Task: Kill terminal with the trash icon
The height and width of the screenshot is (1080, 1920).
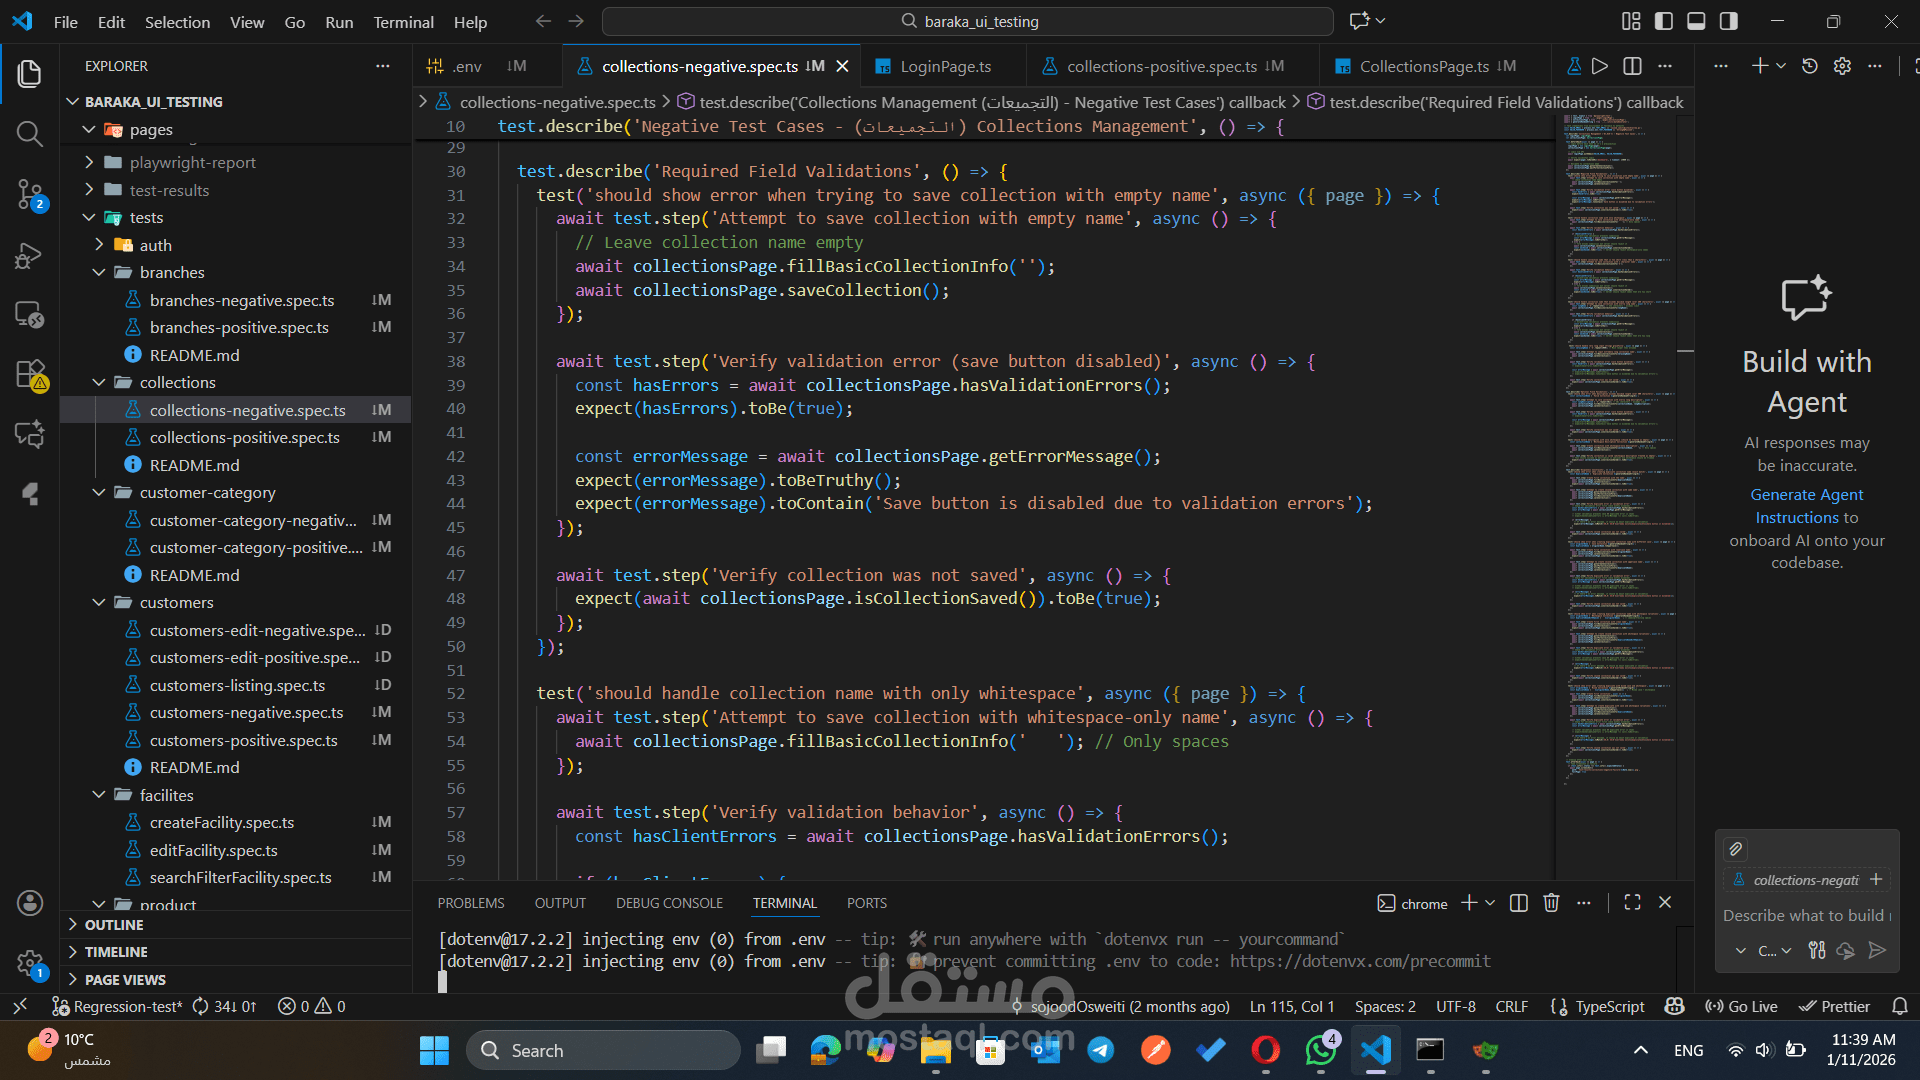Action: pyautogui.click(x=1551, y=903)
